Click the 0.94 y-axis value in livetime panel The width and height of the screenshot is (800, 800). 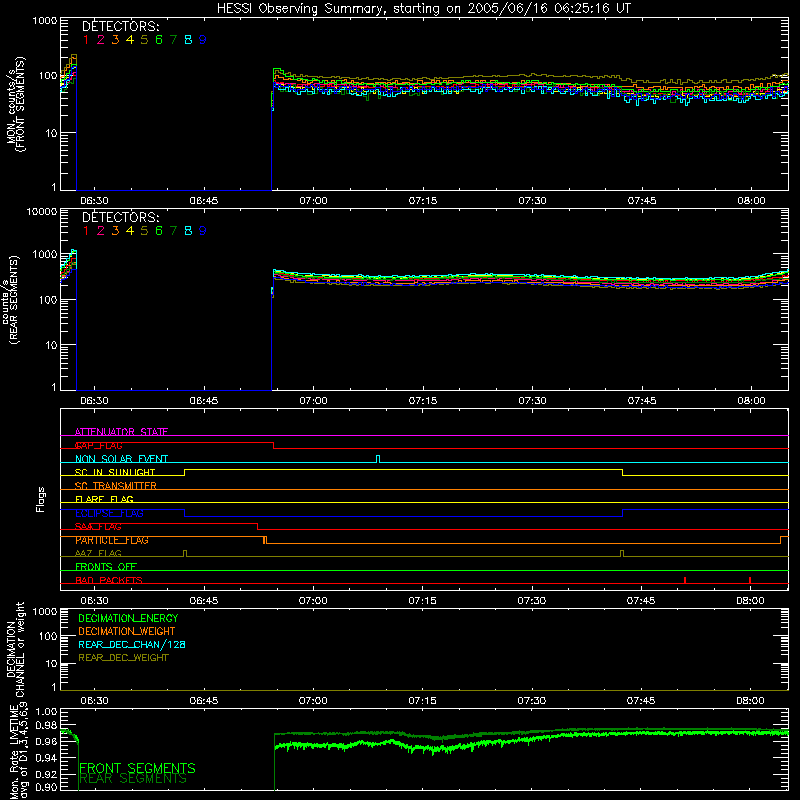[47, 758]
